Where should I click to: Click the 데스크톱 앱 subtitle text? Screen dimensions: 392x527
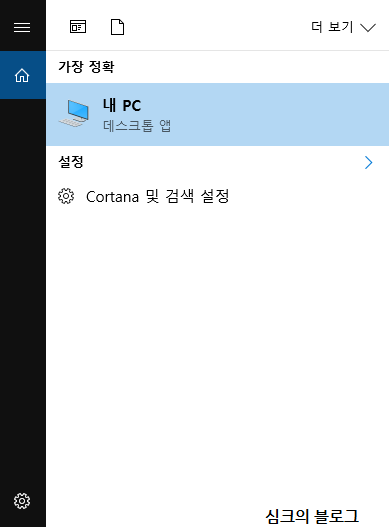137,125
